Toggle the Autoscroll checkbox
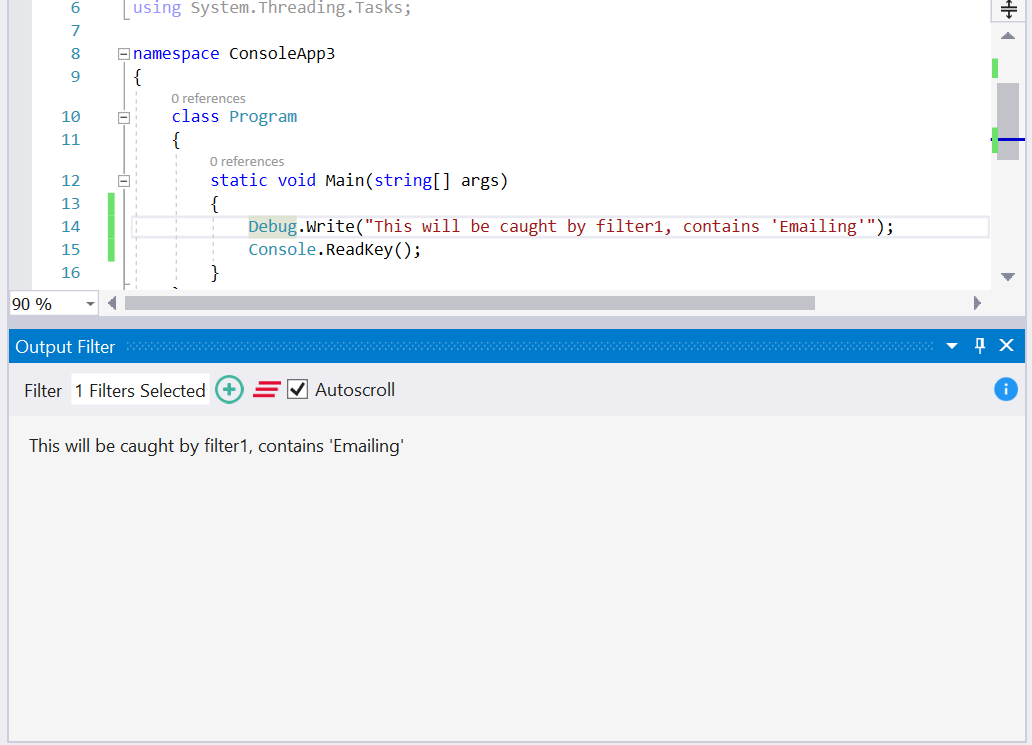This screenshot has height=745, width=1032. 297,390
